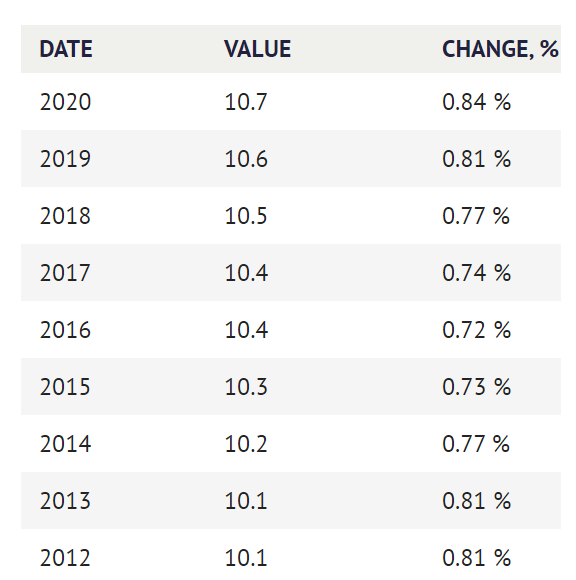
Task: Select the 0.84 % change cell
Action: coord(476,102)
